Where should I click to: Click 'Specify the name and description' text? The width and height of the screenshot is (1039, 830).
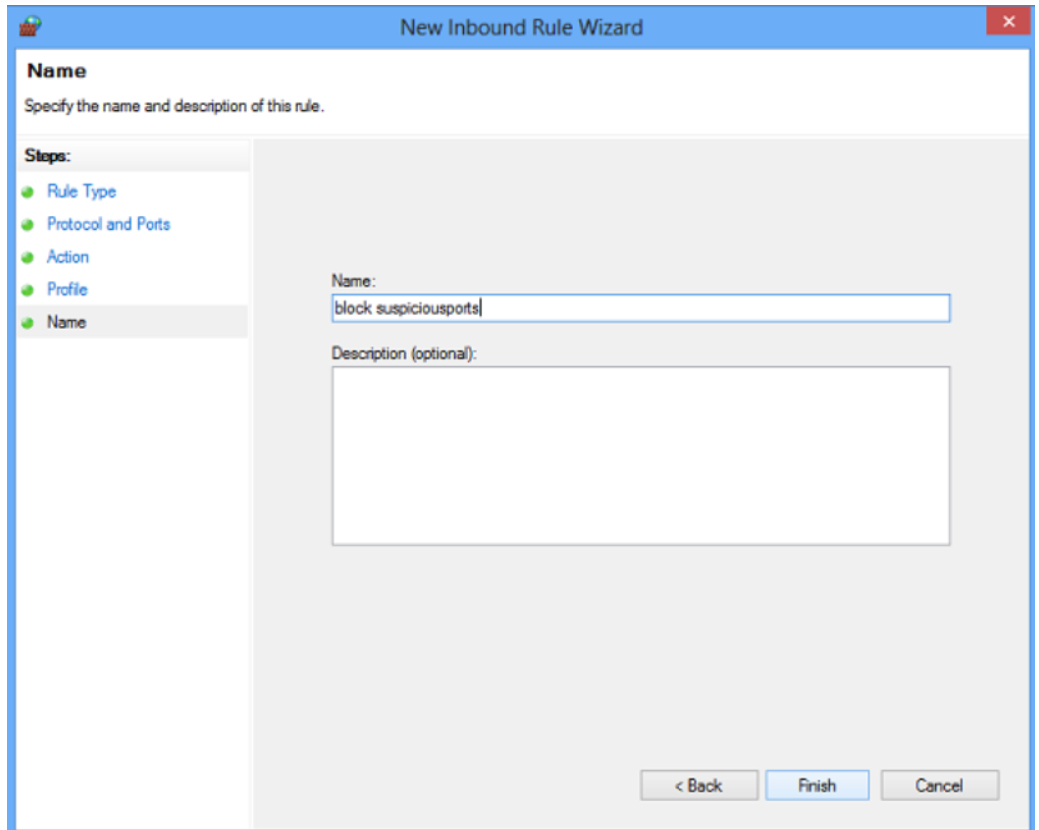(174, 106)
